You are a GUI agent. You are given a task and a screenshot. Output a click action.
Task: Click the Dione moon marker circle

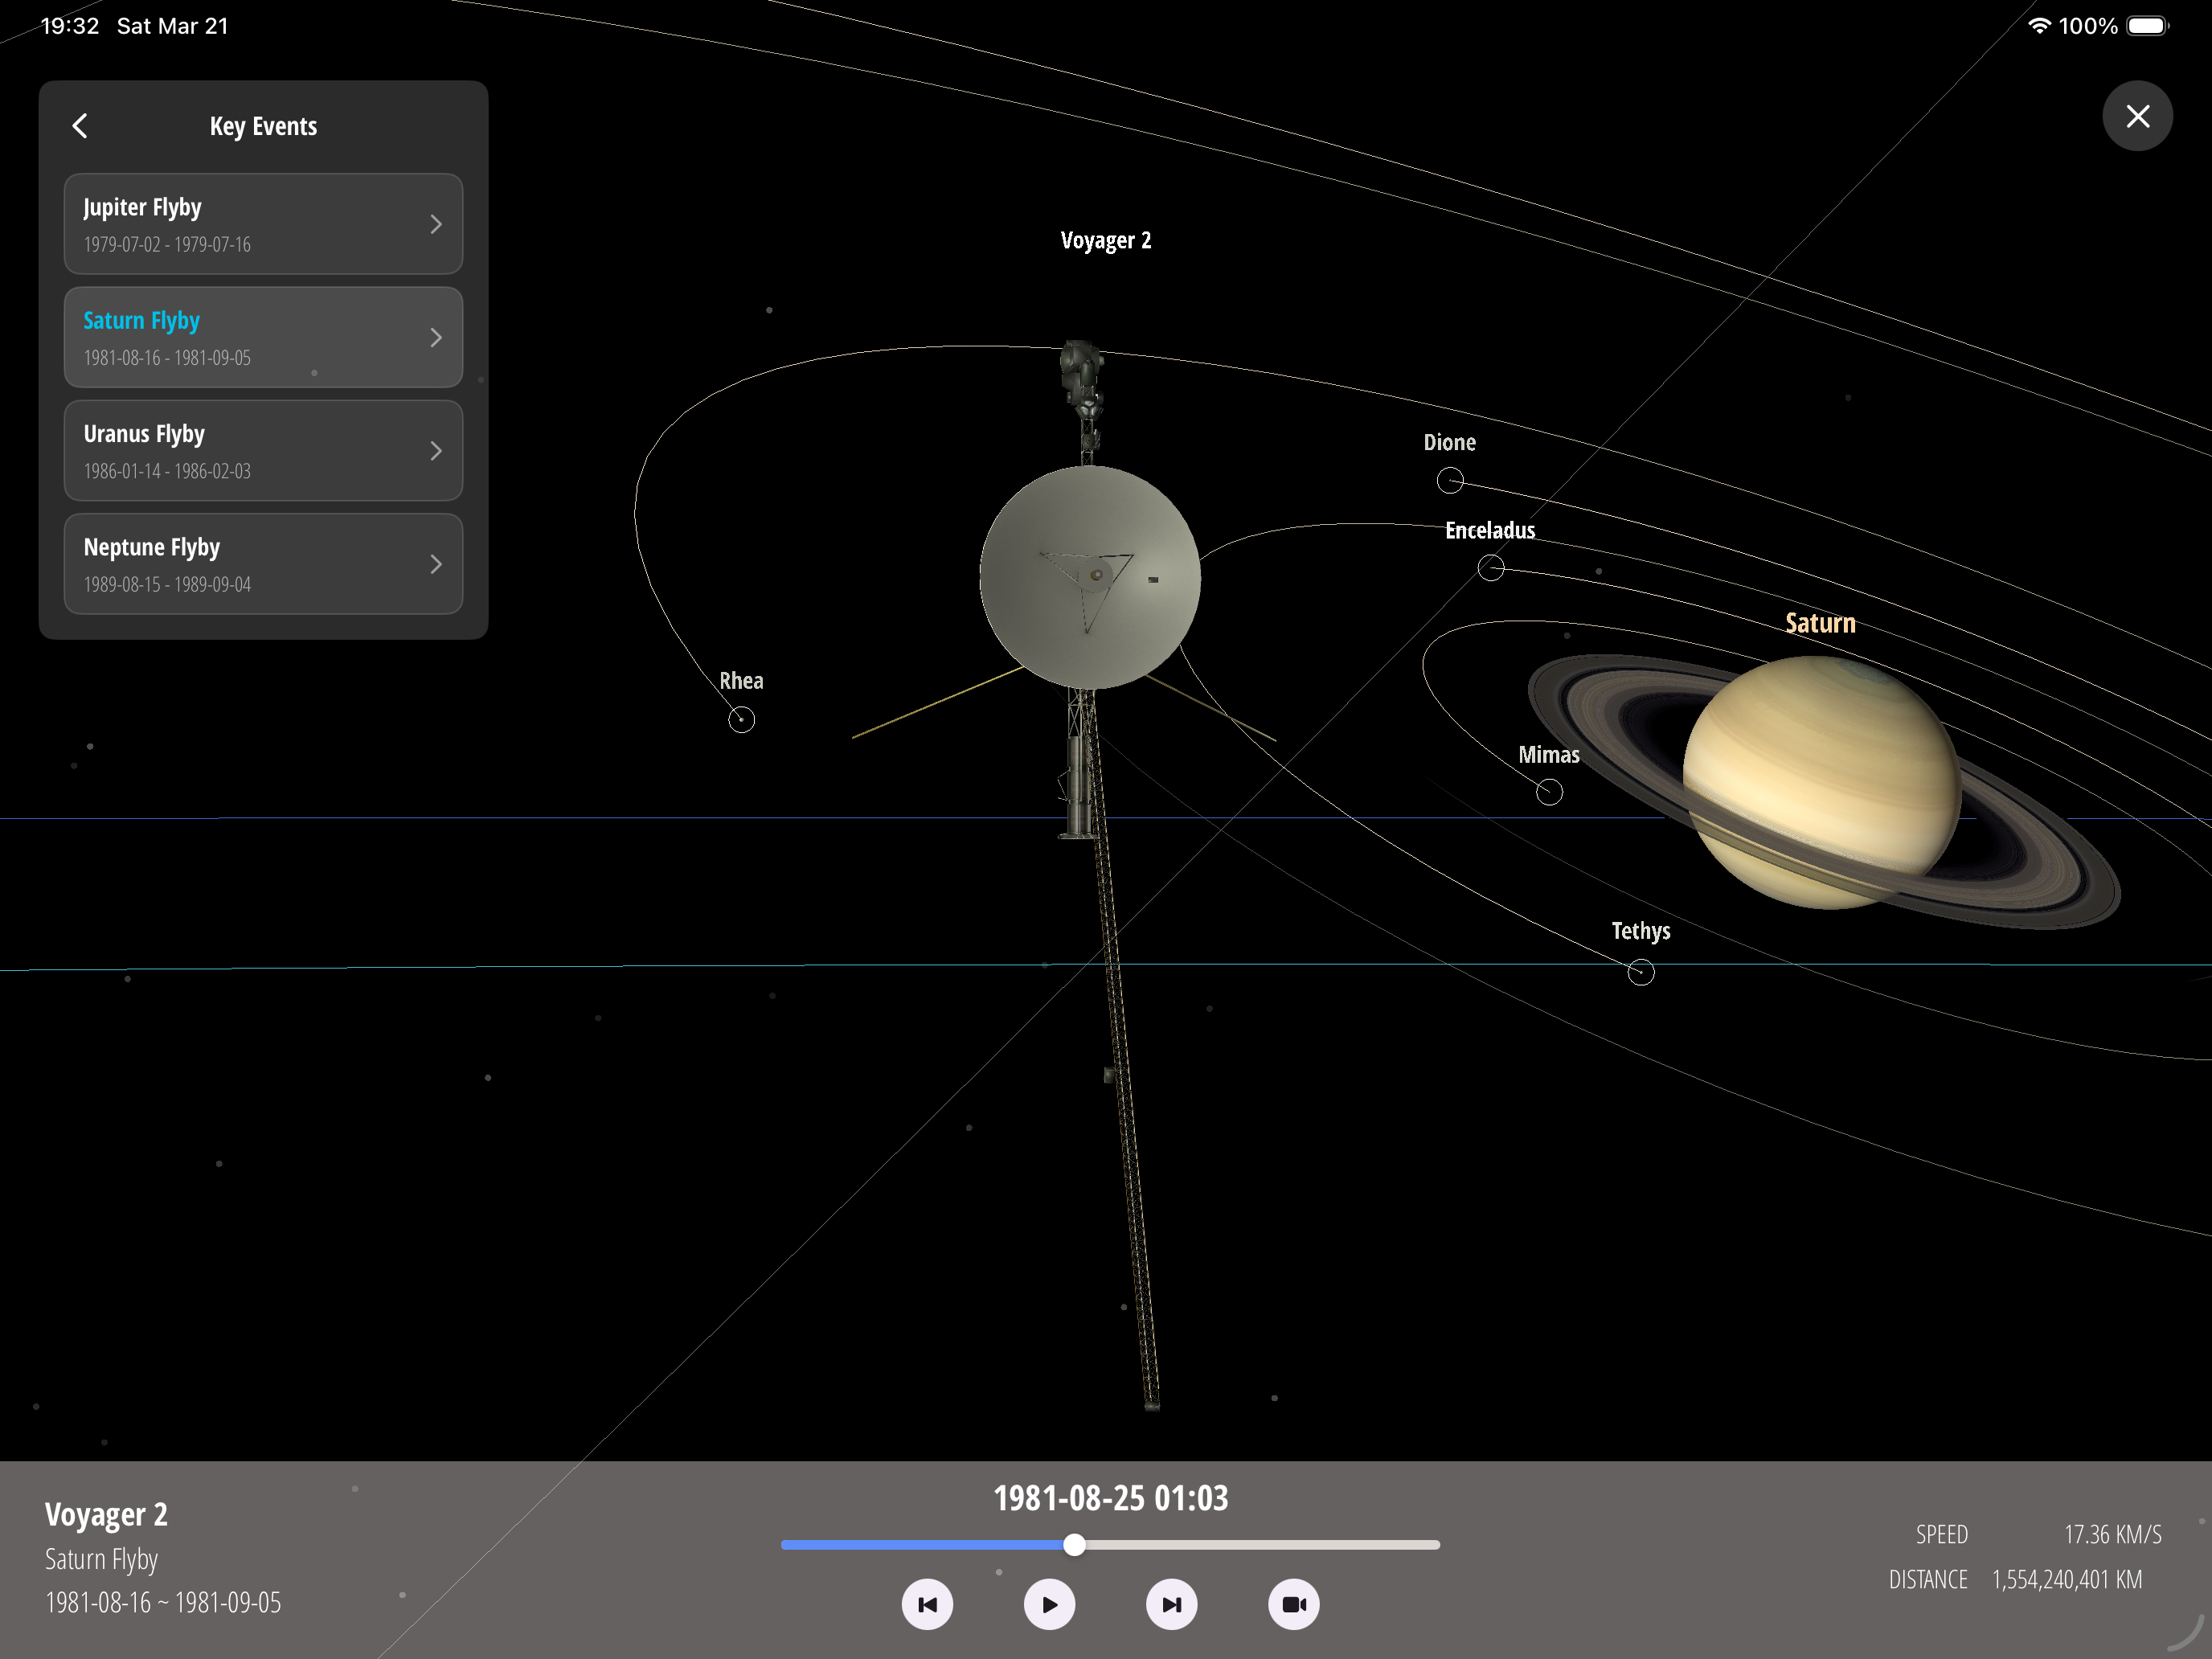pos(1450,481)
